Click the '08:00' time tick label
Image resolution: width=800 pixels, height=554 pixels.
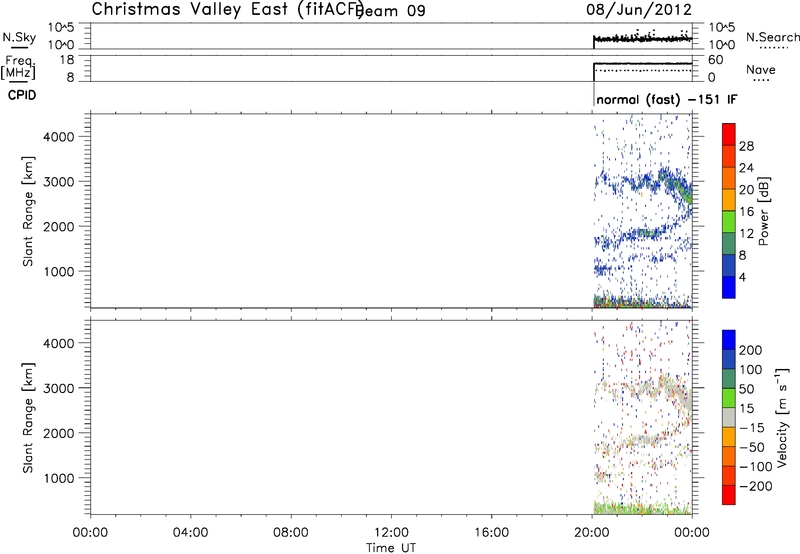[x=290, y=533]
